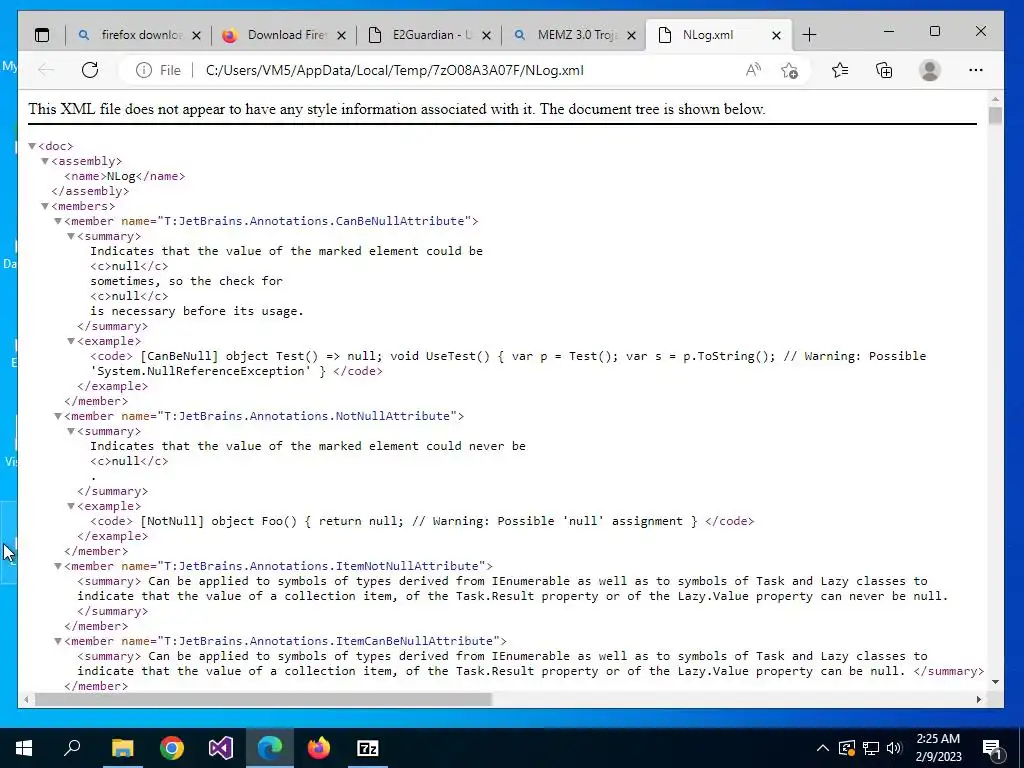
Task: Open the network status tray icon
Action: click(x=871, y=748)
